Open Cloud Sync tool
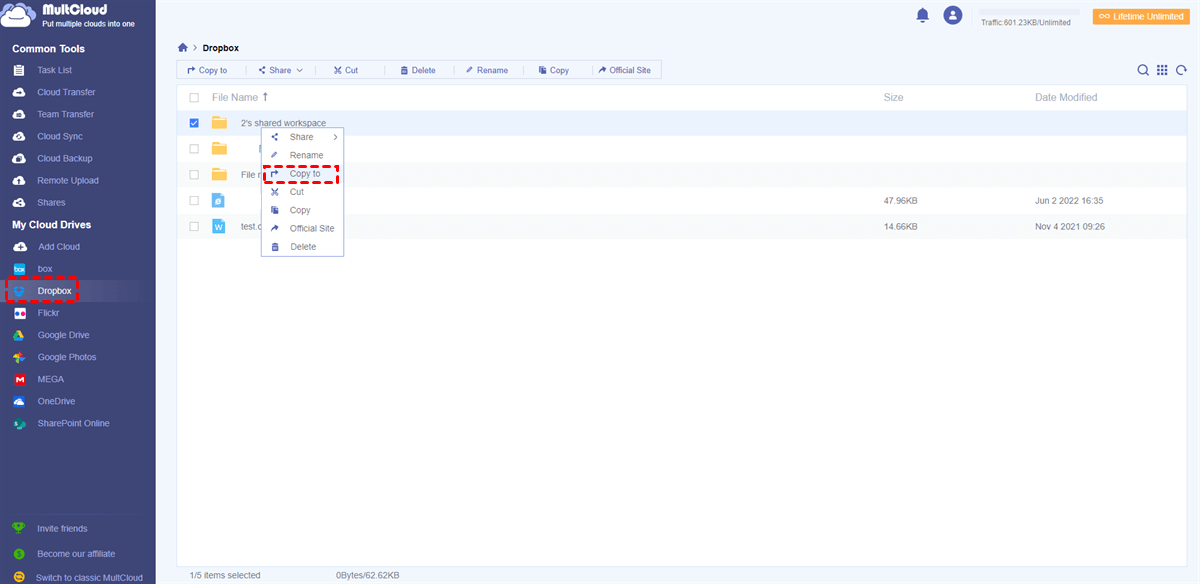Screen dimensions: 1200x584 60,136
